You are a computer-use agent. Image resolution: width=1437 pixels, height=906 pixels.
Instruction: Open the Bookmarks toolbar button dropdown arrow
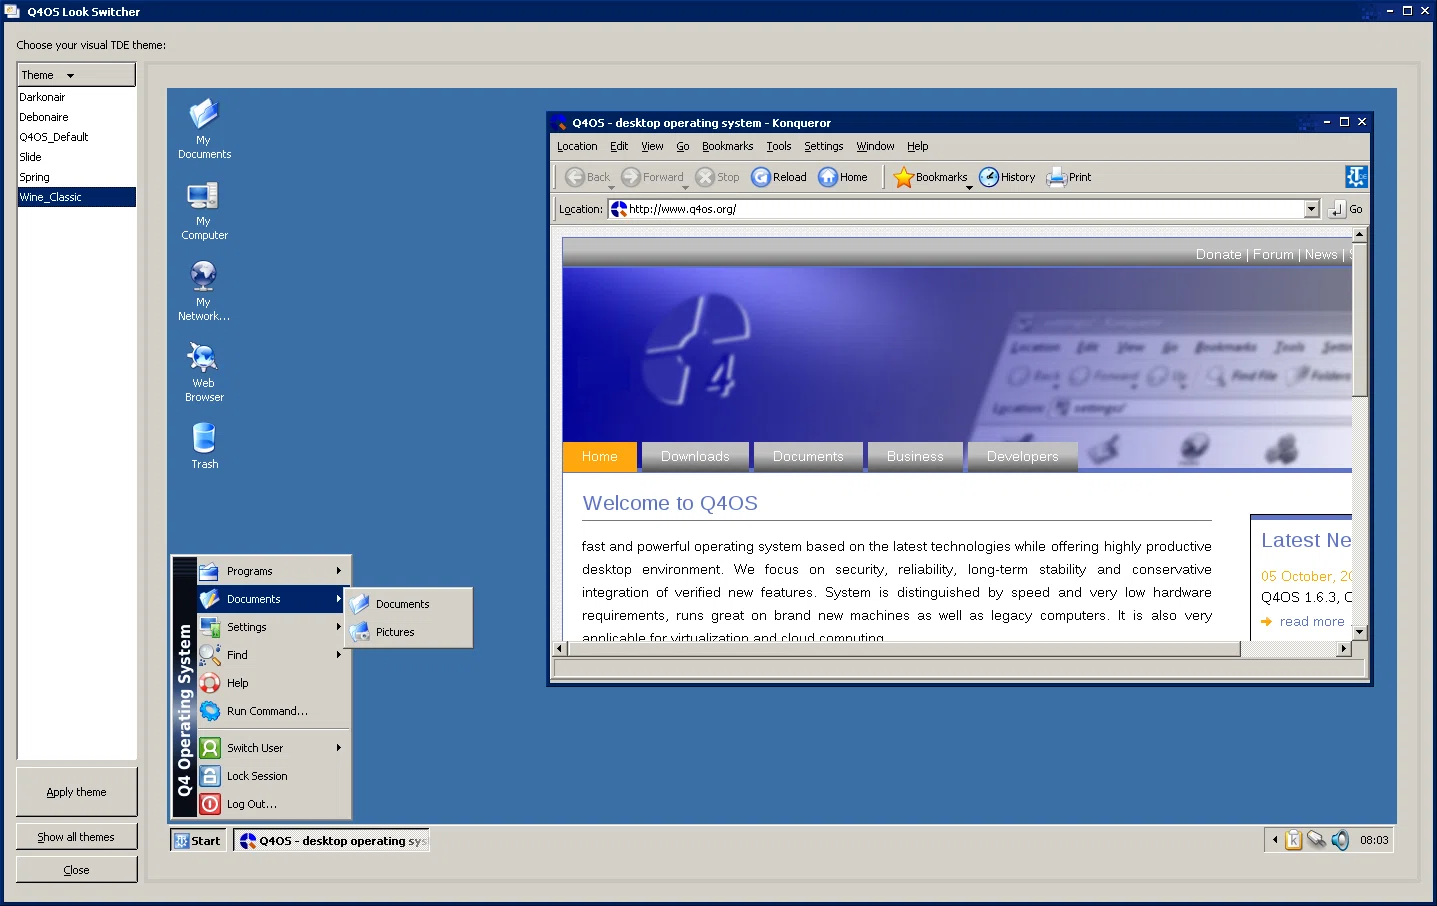[x=969, y=187]
